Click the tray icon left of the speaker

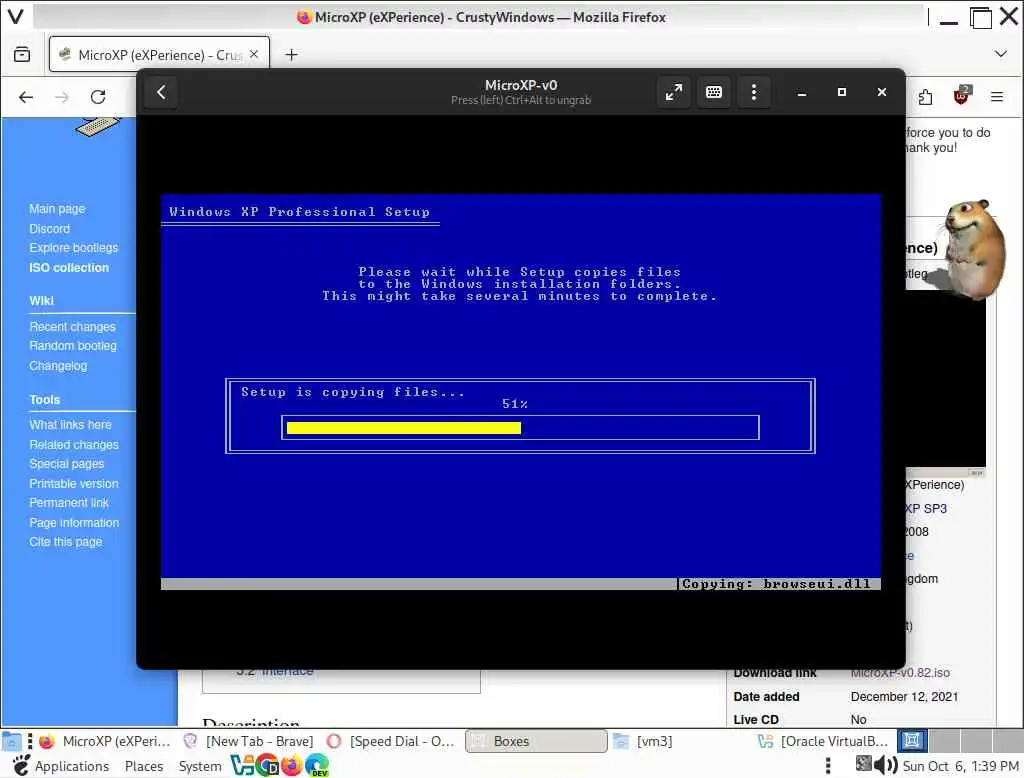[x=863, y=763]
